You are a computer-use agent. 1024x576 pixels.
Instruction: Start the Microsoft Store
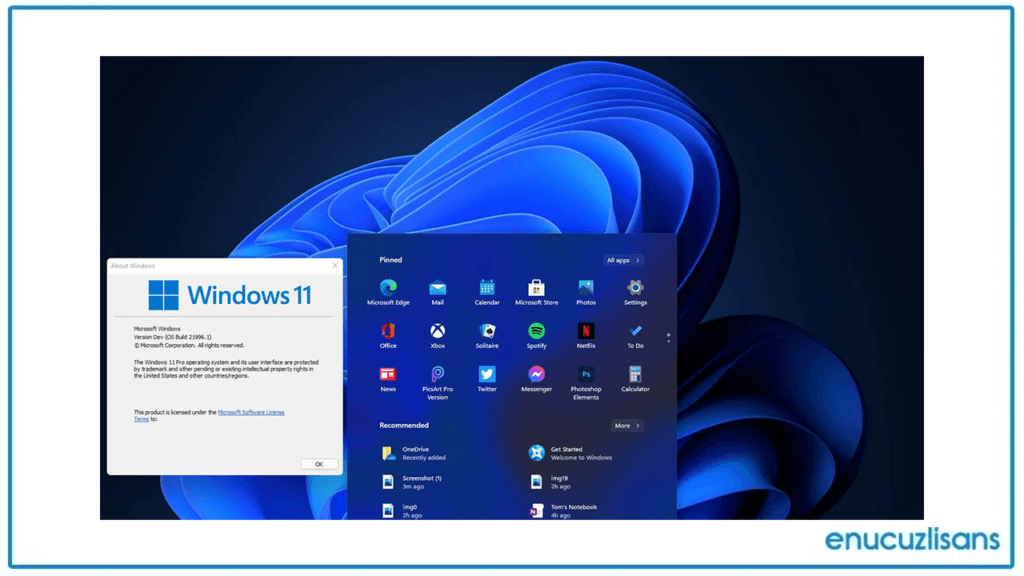pos(536,285)
